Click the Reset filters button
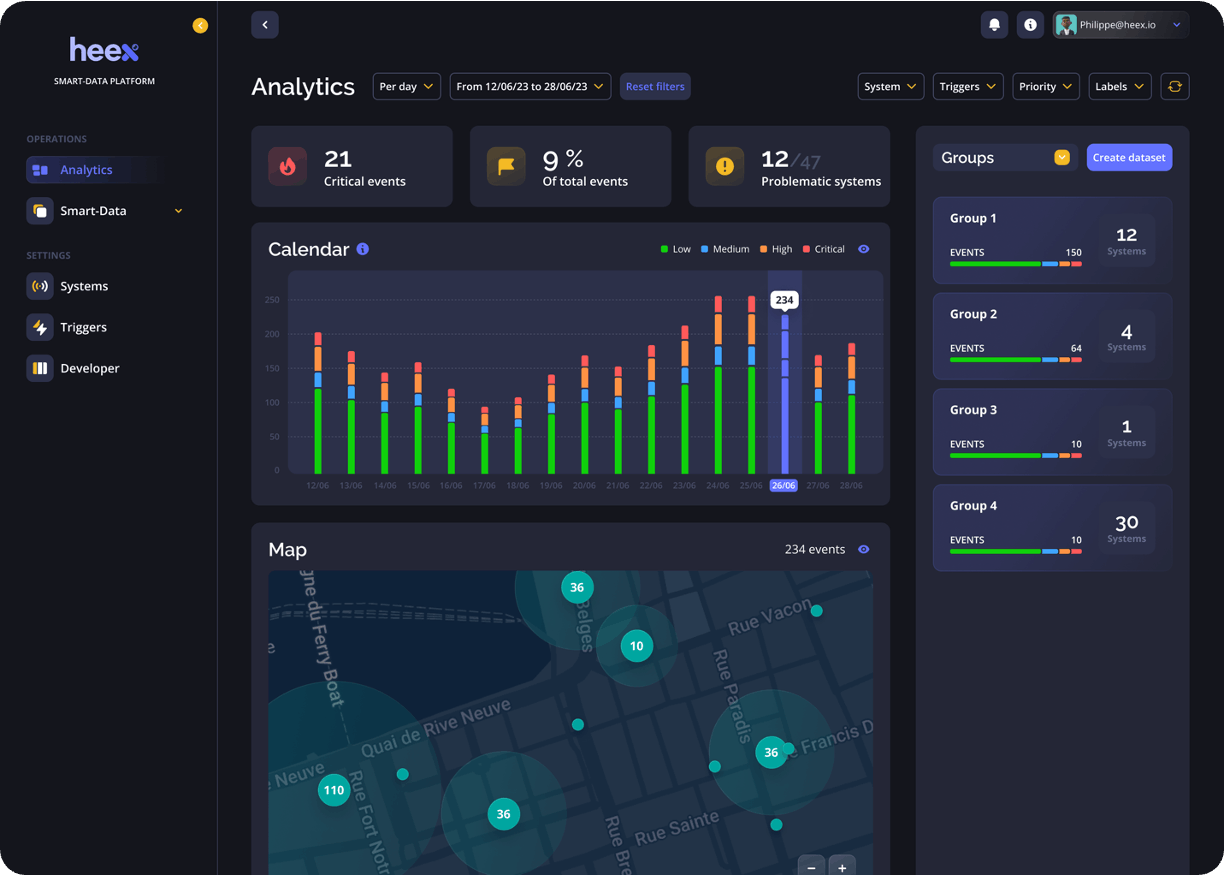 [x=655, y=87]
